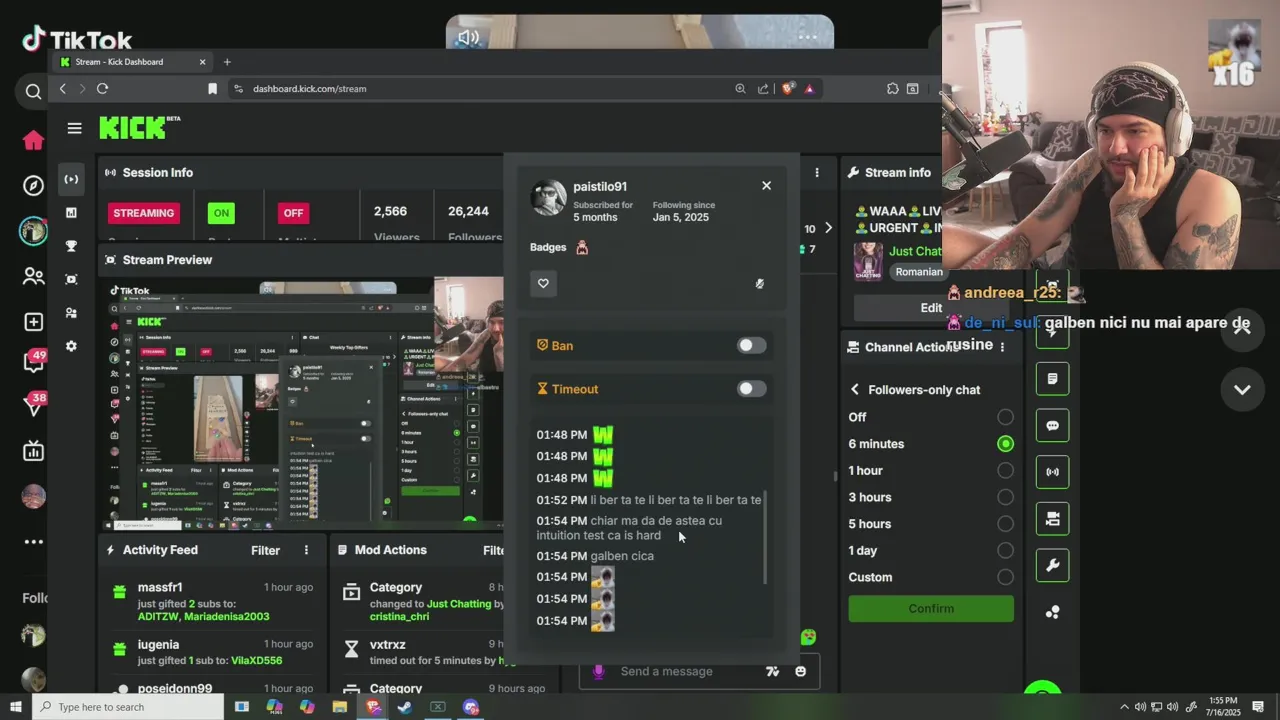Open a new browser tab
This screenshot has width=1280, height=720.
pos(227,62)
